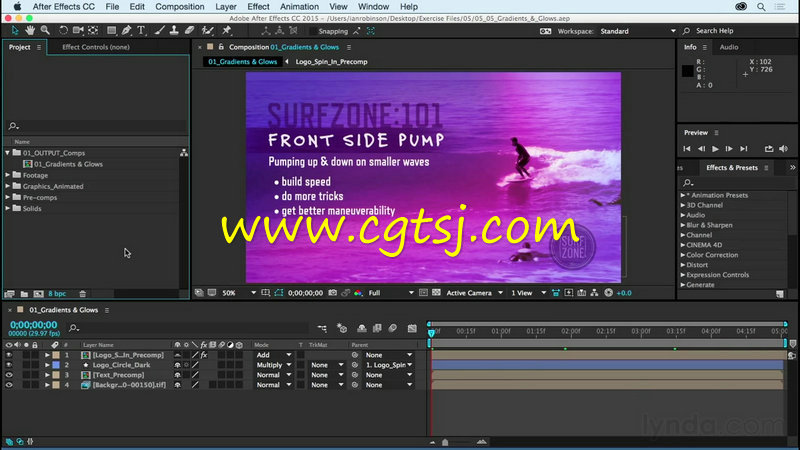This screenshot has height=450, width=800.
Task: Switch to Effect Controls tab
Action: 96,47
